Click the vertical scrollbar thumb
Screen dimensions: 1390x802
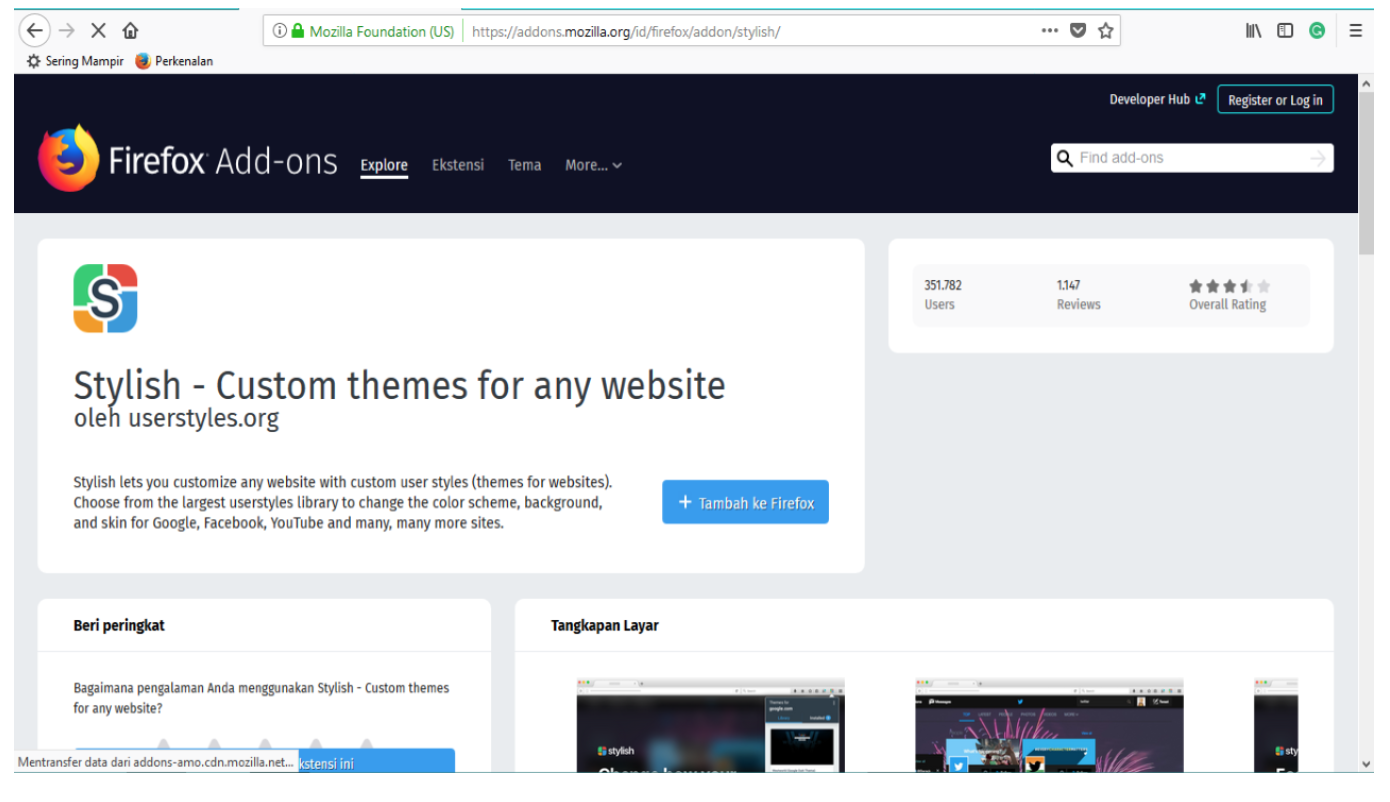1367,175
